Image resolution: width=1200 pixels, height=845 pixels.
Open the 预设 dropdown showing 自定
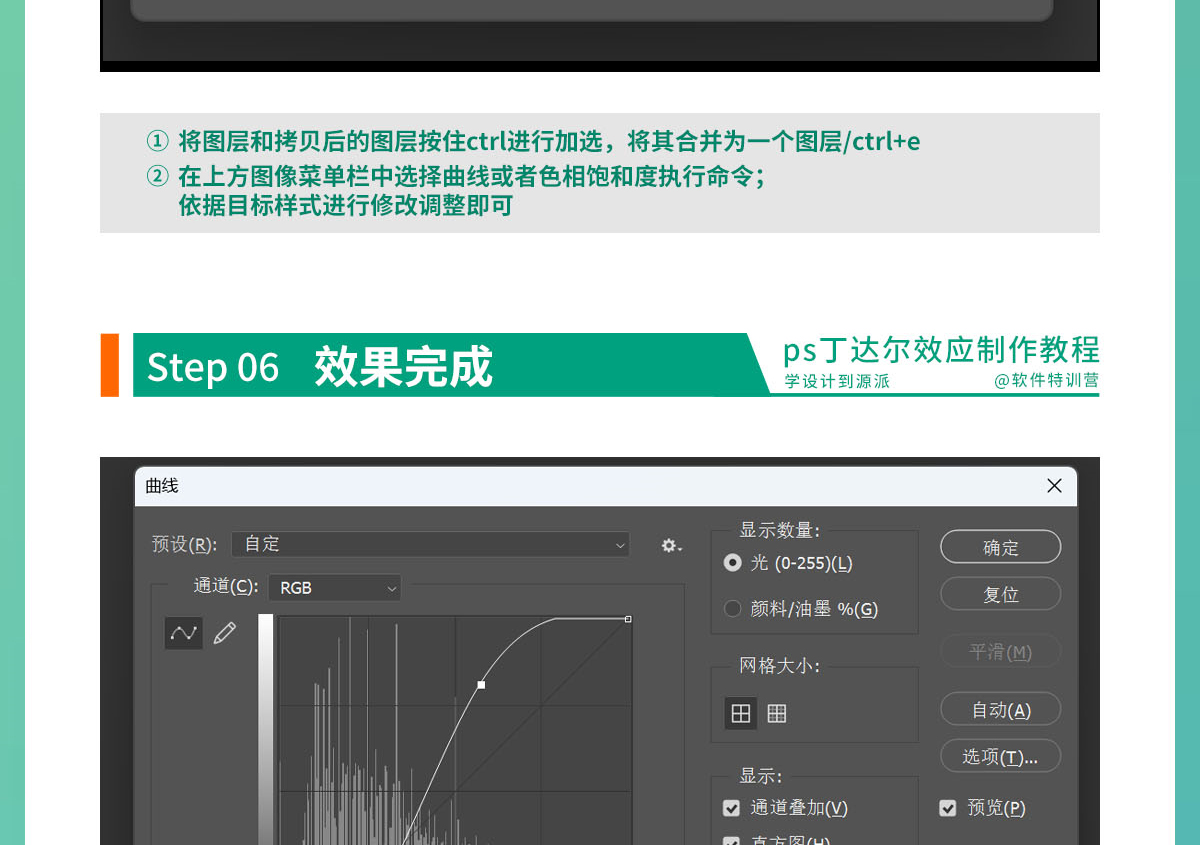pos(430,544)
